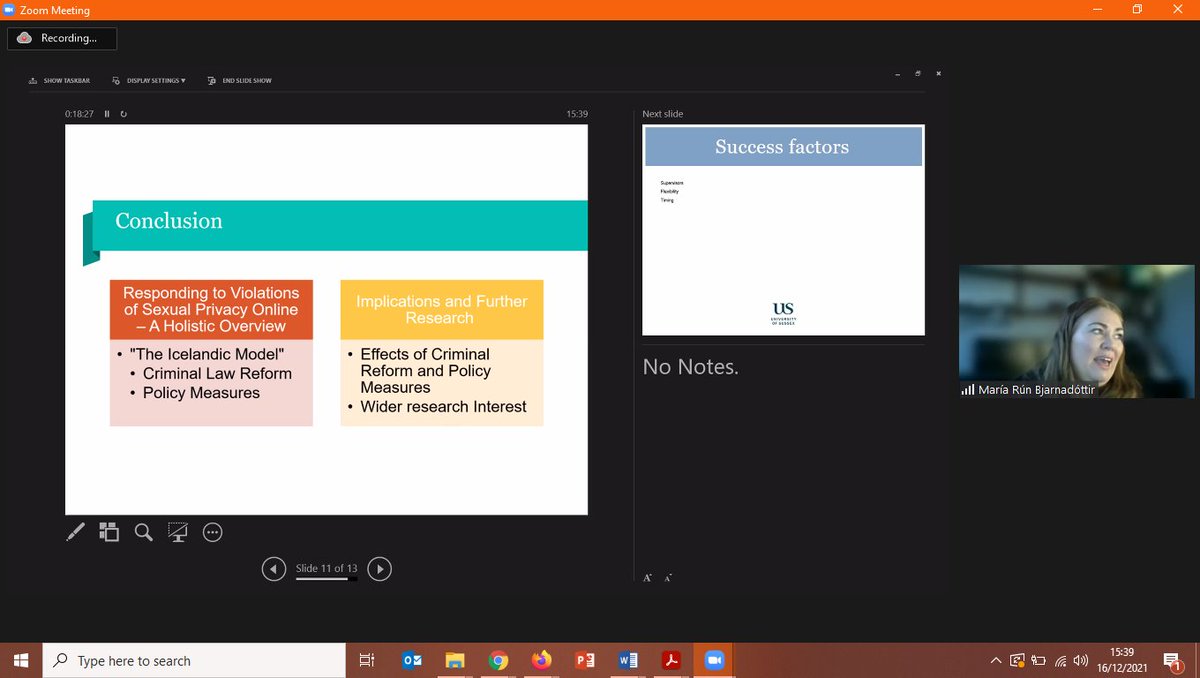
Task: Click the Windows taskbar search box
Action: coord(194,660)
